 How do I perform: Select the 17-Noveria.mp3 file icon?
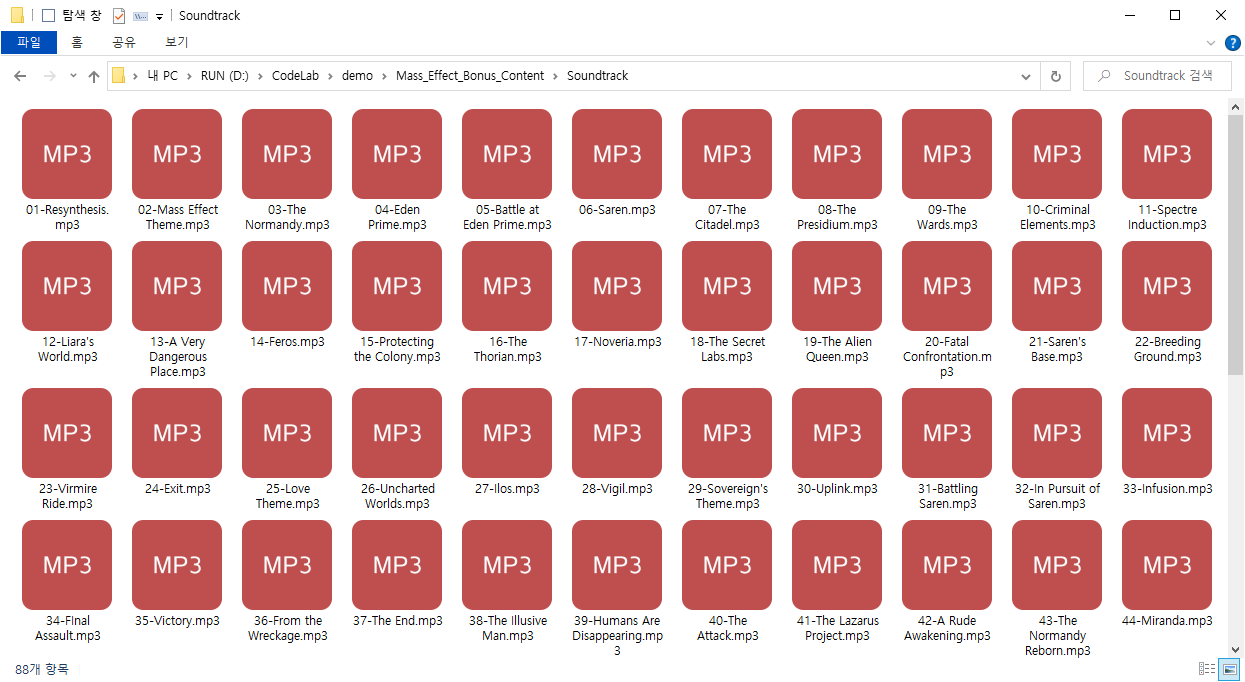point(617,286)
